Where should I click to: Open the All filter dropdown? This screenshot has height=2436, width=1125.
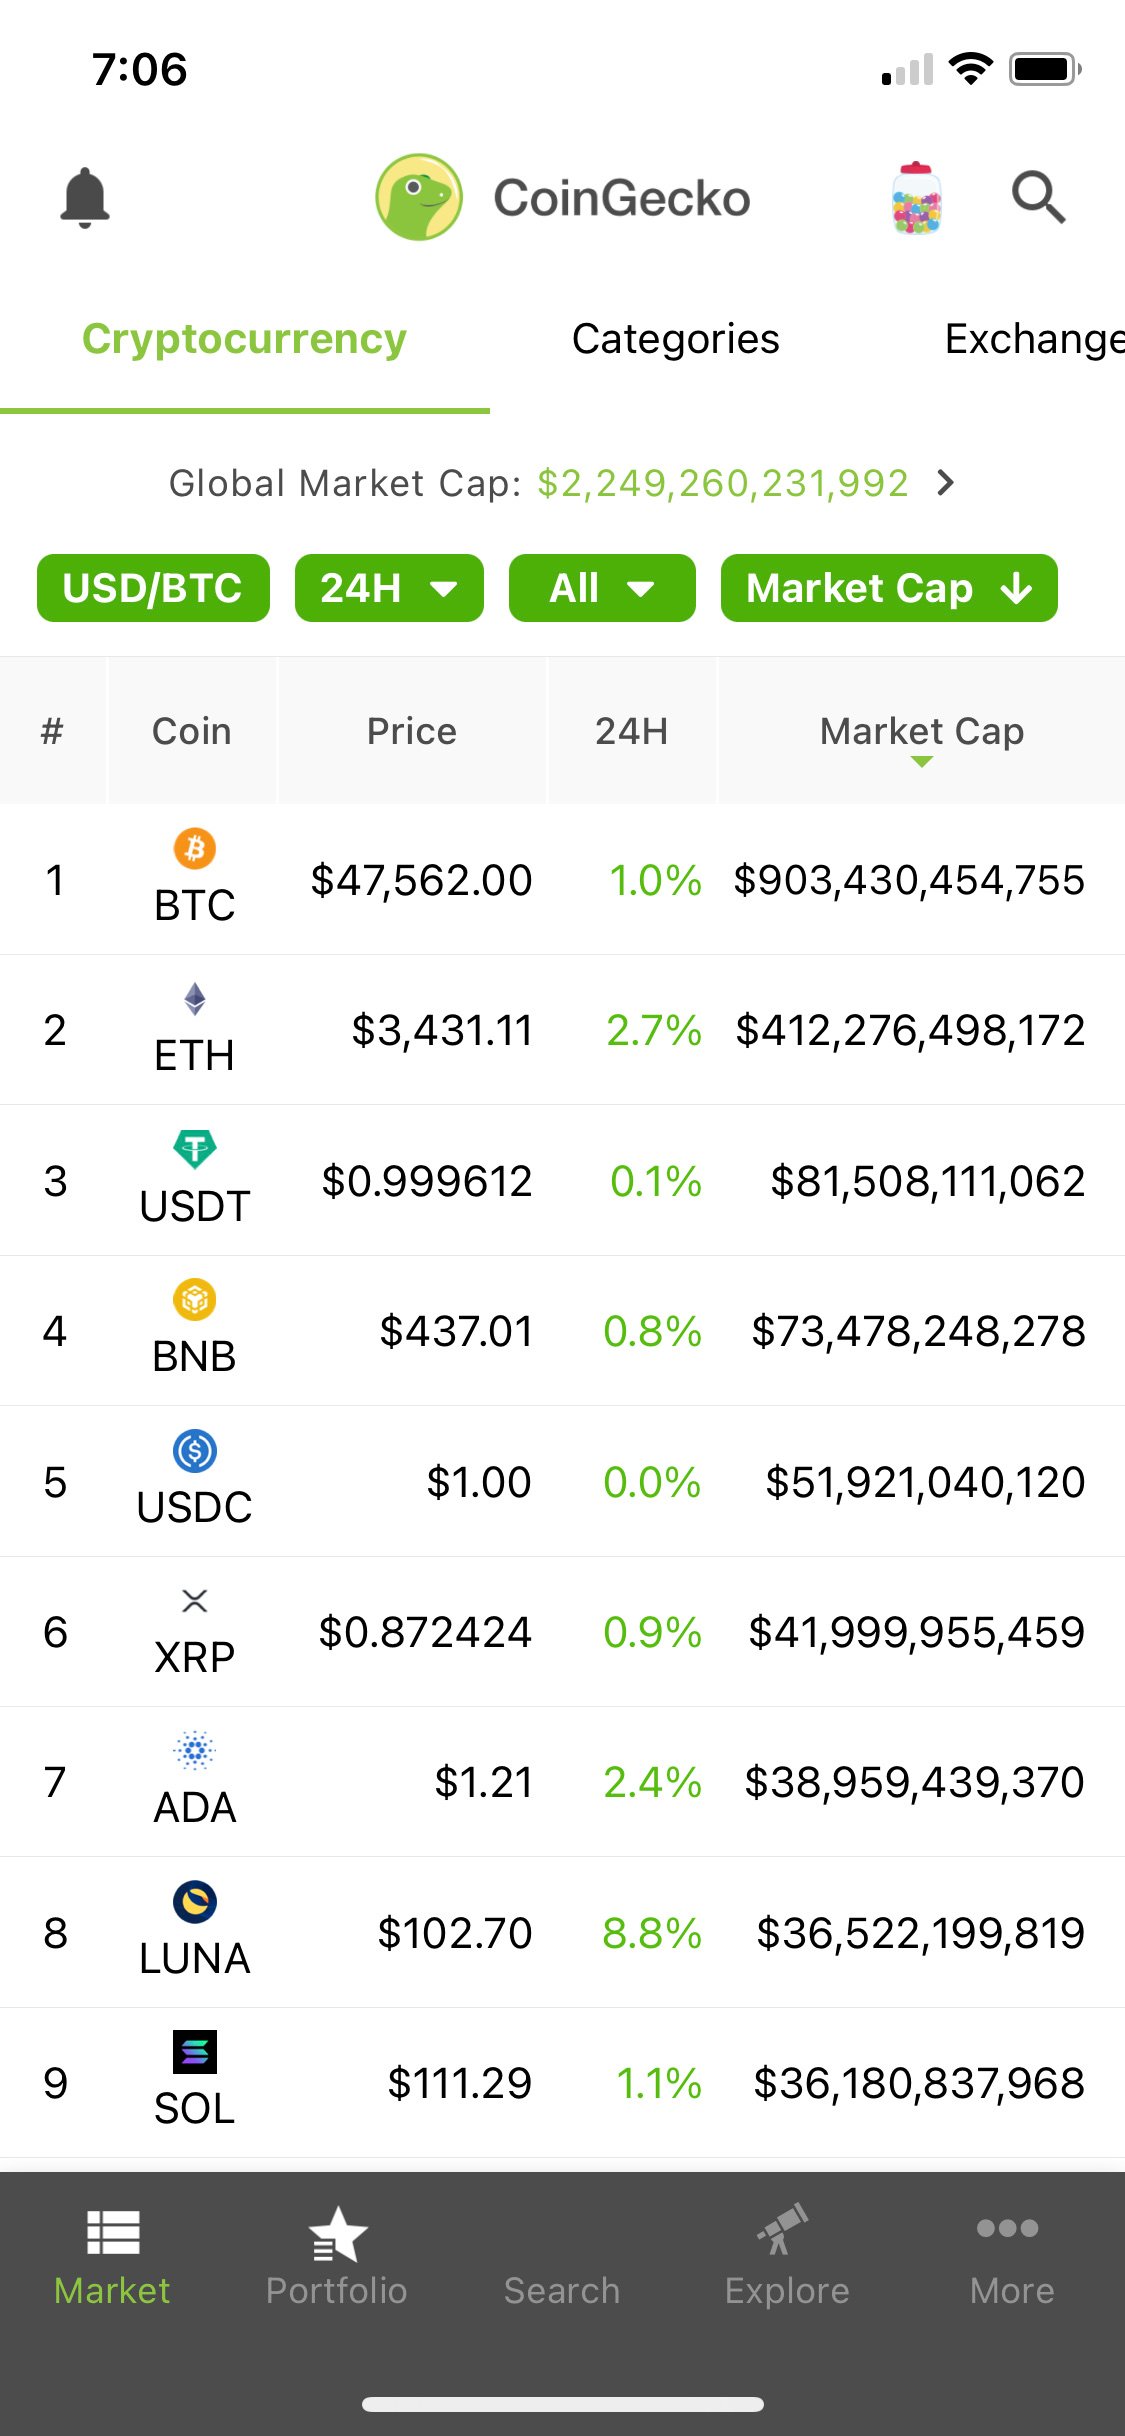click(x=602, y=588)
